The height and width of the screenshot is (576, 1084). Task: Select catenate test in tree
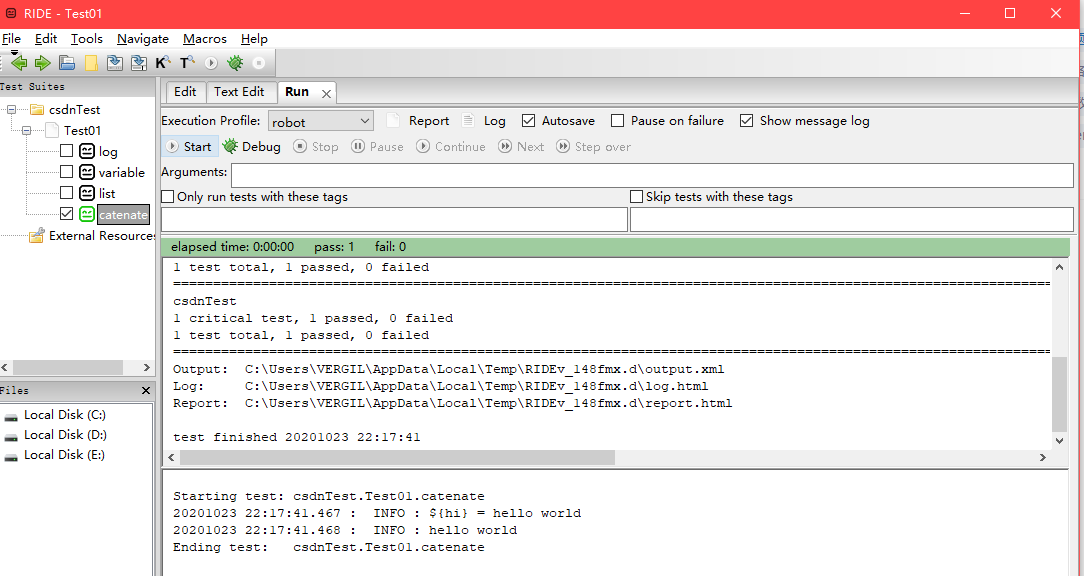point(123,214)
